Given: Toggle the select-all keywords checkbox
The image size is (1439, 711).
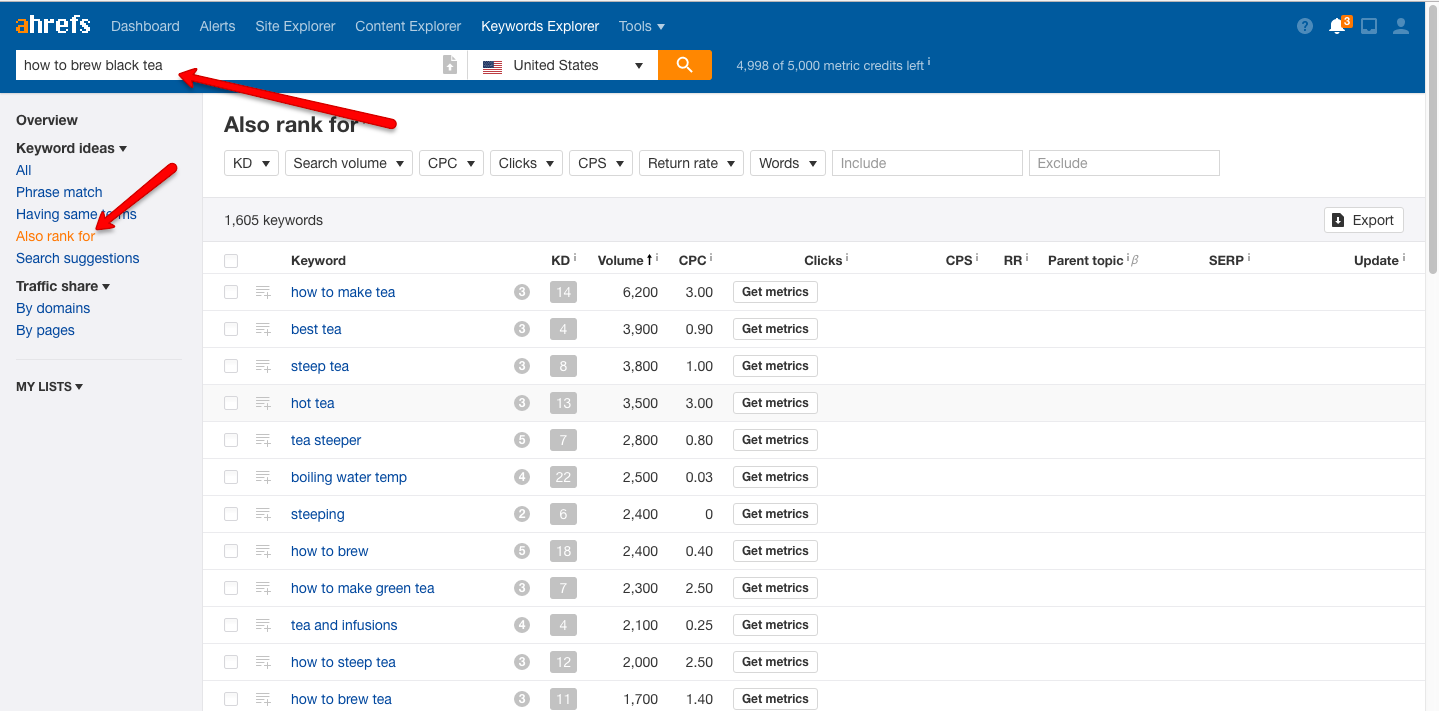Looking at the screenshot, I should point(231,261).
